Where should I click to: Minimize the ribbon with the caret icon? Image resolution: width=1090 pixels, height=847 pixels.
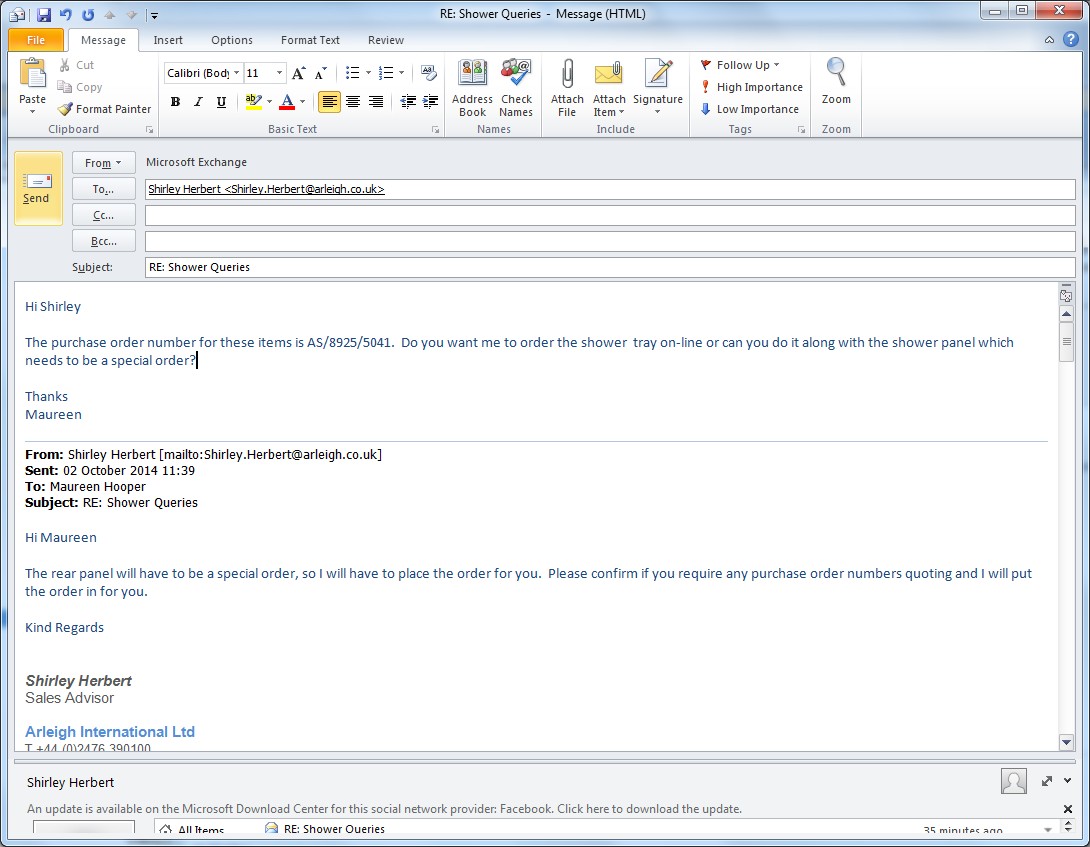(x=1049, y=40)
